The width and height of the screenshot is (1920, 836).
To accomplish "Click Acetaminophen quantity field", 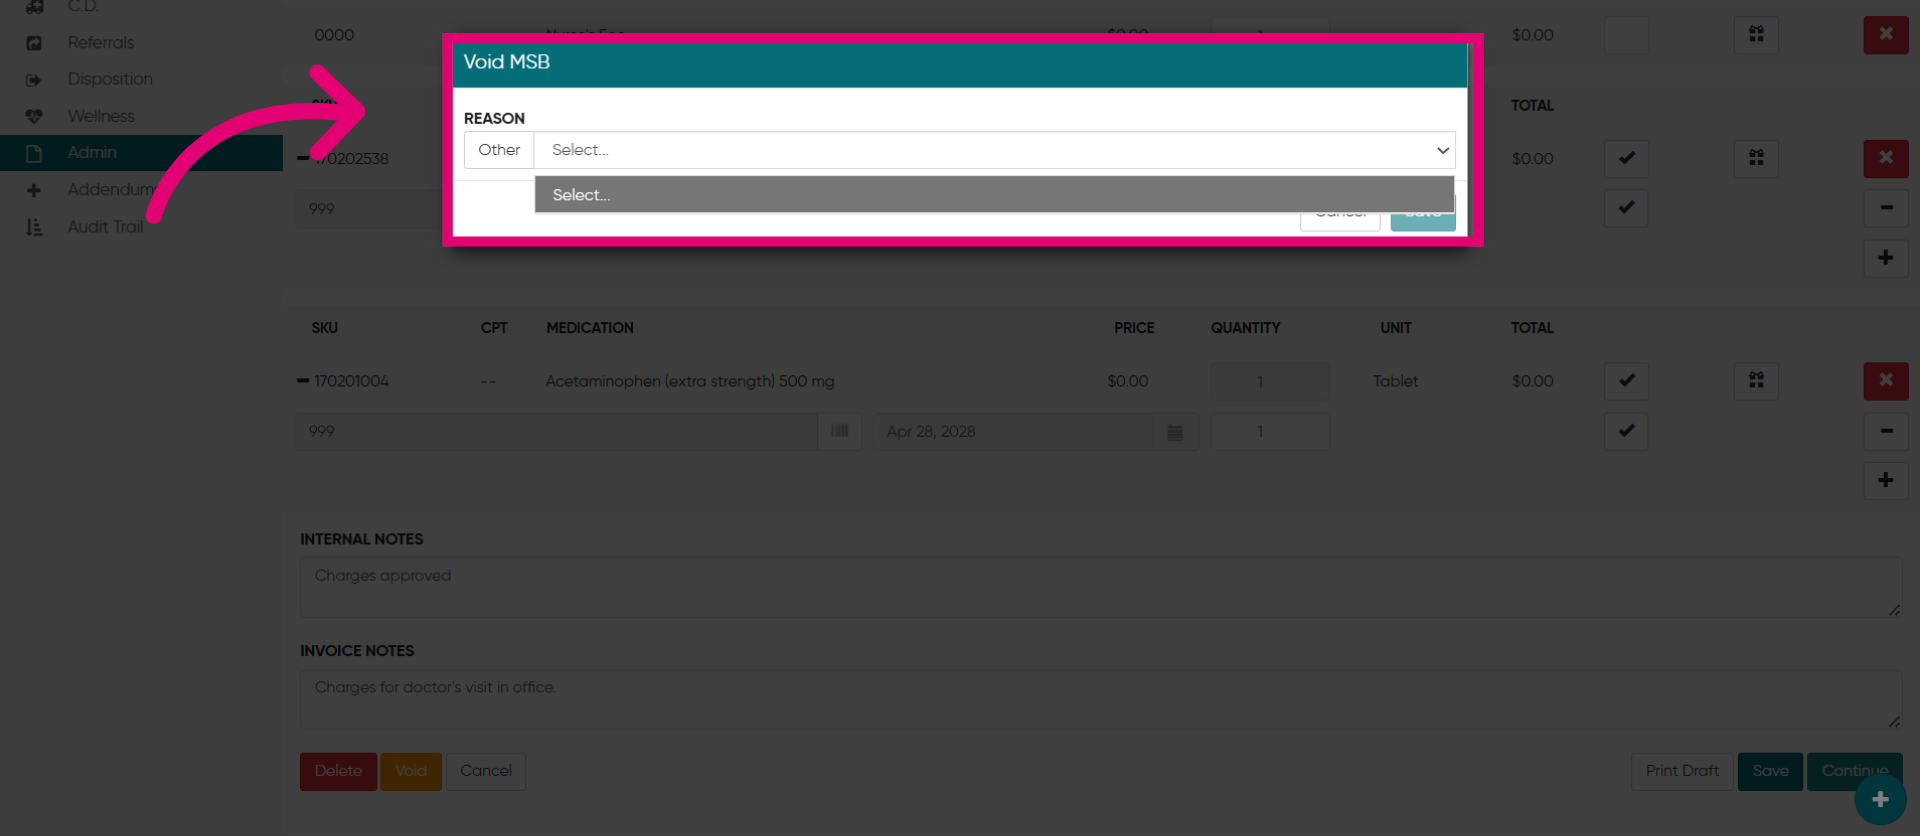I will point(1270,381).
